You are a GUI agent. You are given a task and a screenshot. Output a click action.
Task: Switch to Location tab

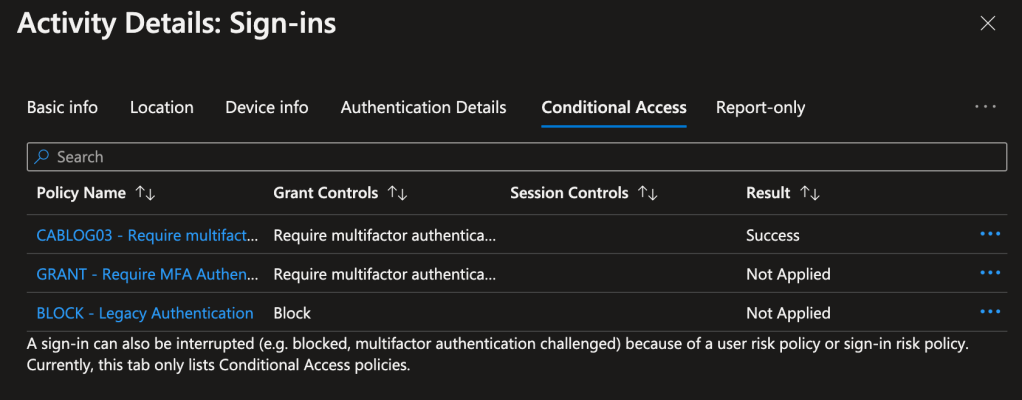coord(162,107)
